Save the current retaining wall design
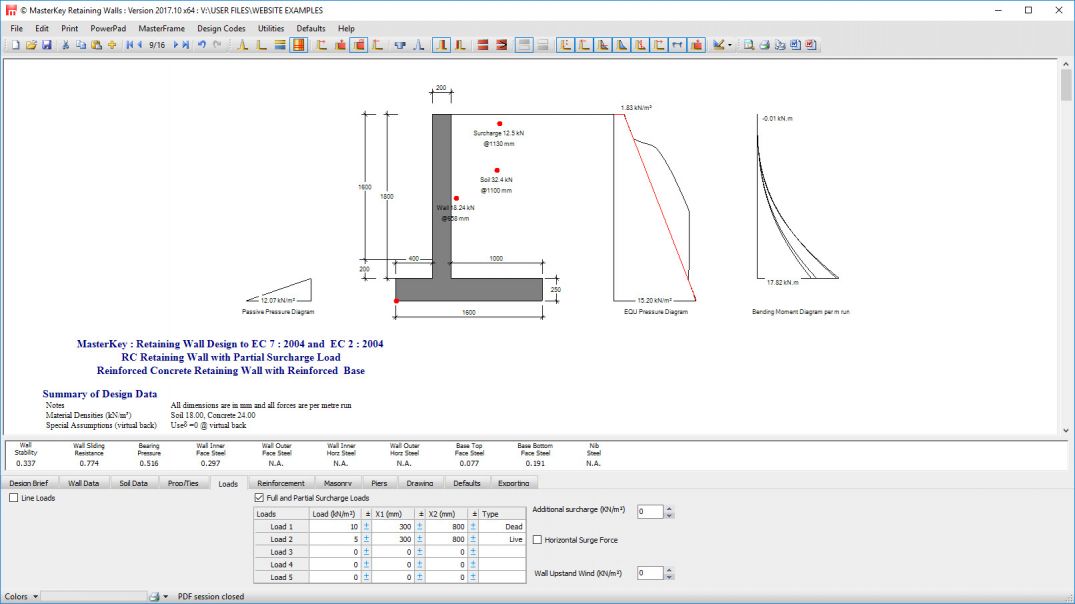The width and height of the screenshot is (1075, 604). tap(46, 45)
